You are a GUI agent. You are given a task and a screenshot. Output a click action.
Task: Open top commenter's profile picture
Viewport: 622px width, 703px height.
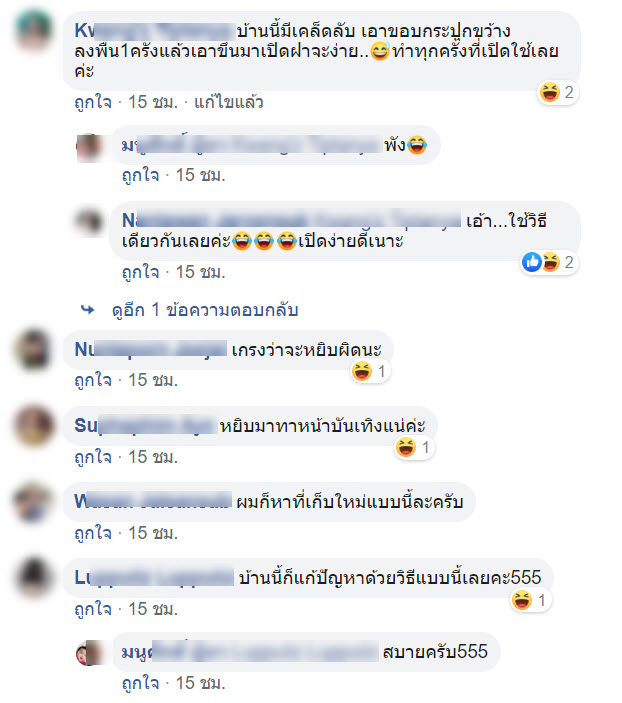[34, 32]
